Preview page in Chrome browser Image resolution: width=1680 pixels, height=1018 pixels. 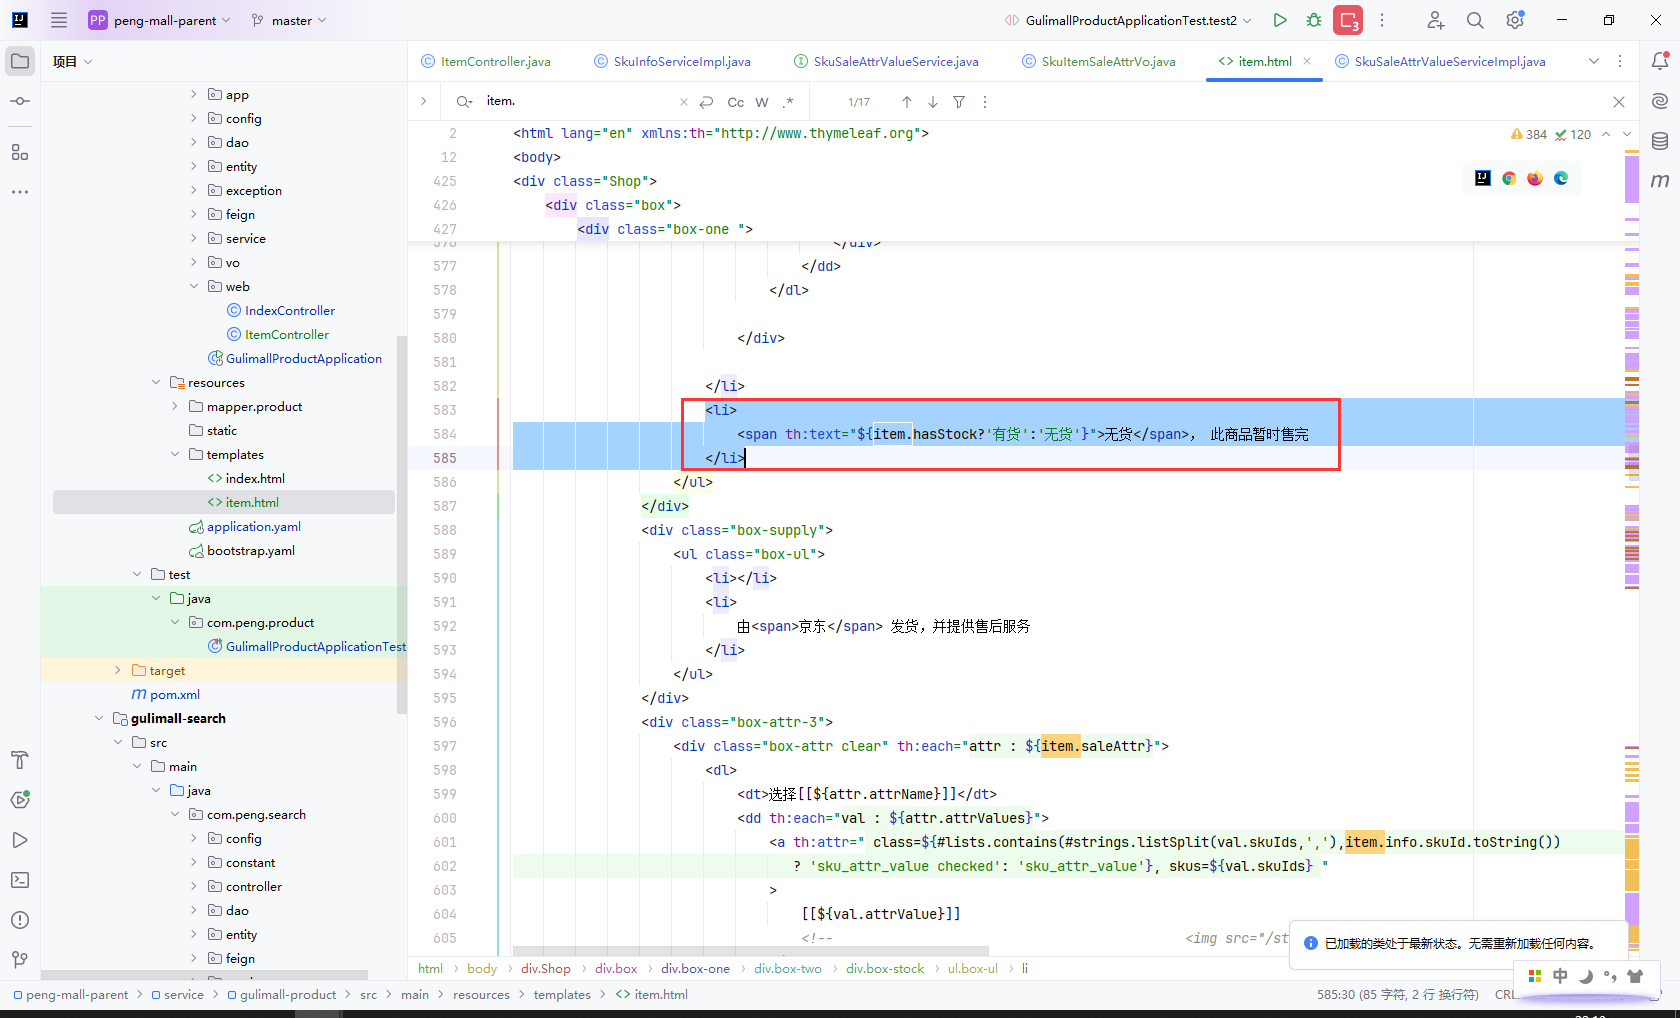1509,178
